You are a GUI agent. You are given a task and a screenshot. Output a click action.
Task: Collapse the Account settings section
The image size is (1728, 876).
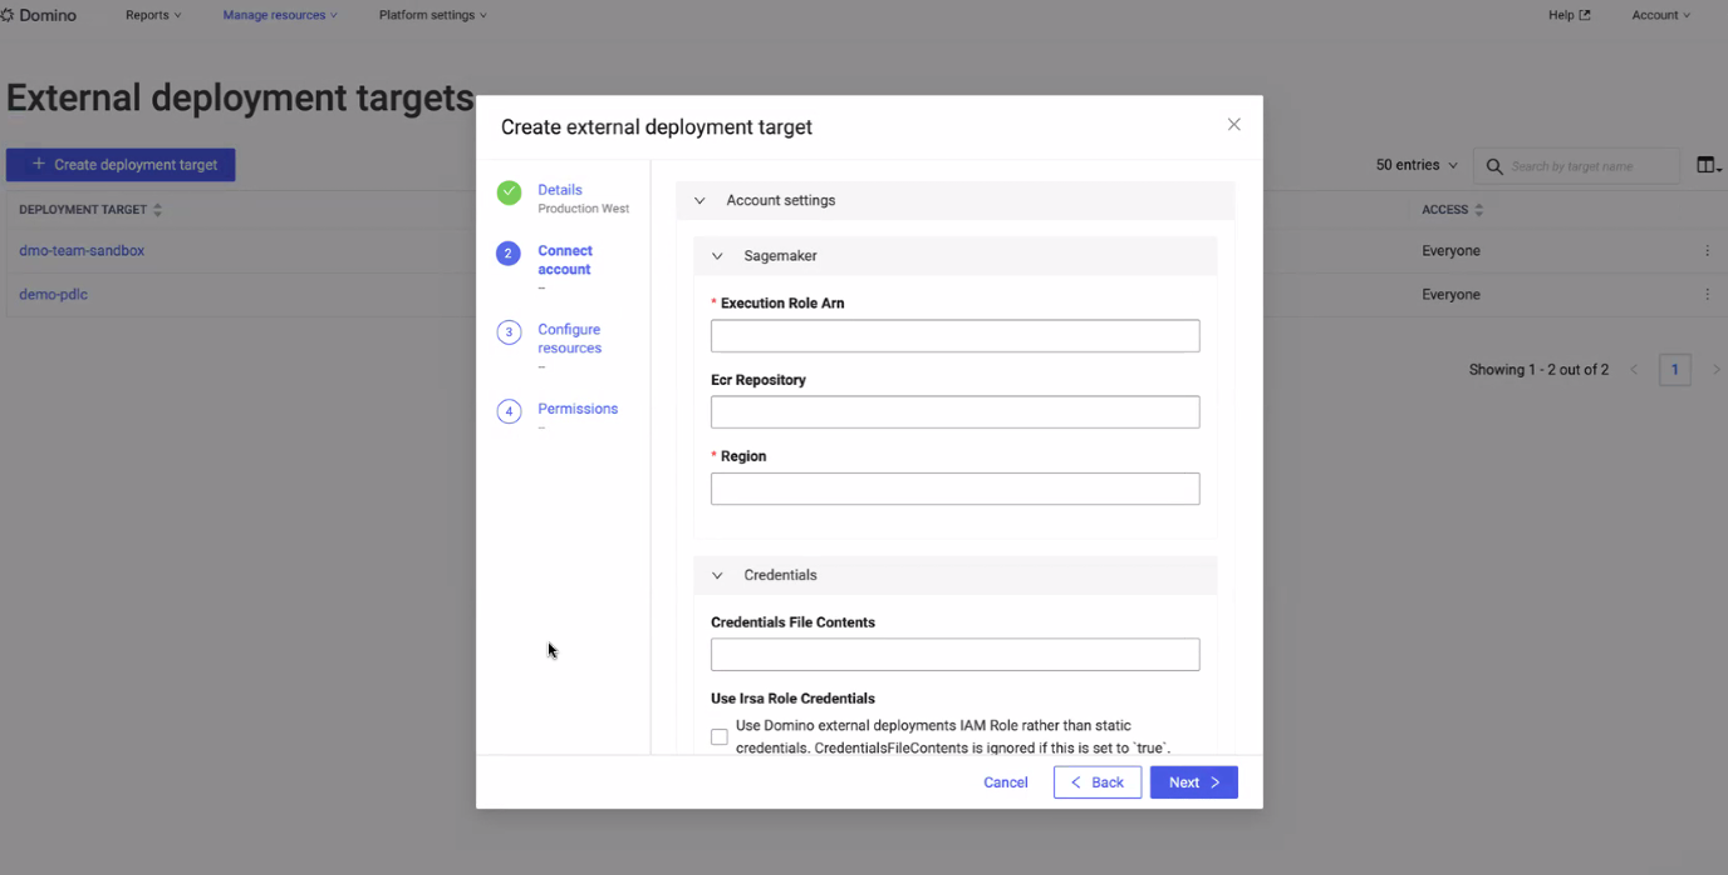(x=700, y=201)
